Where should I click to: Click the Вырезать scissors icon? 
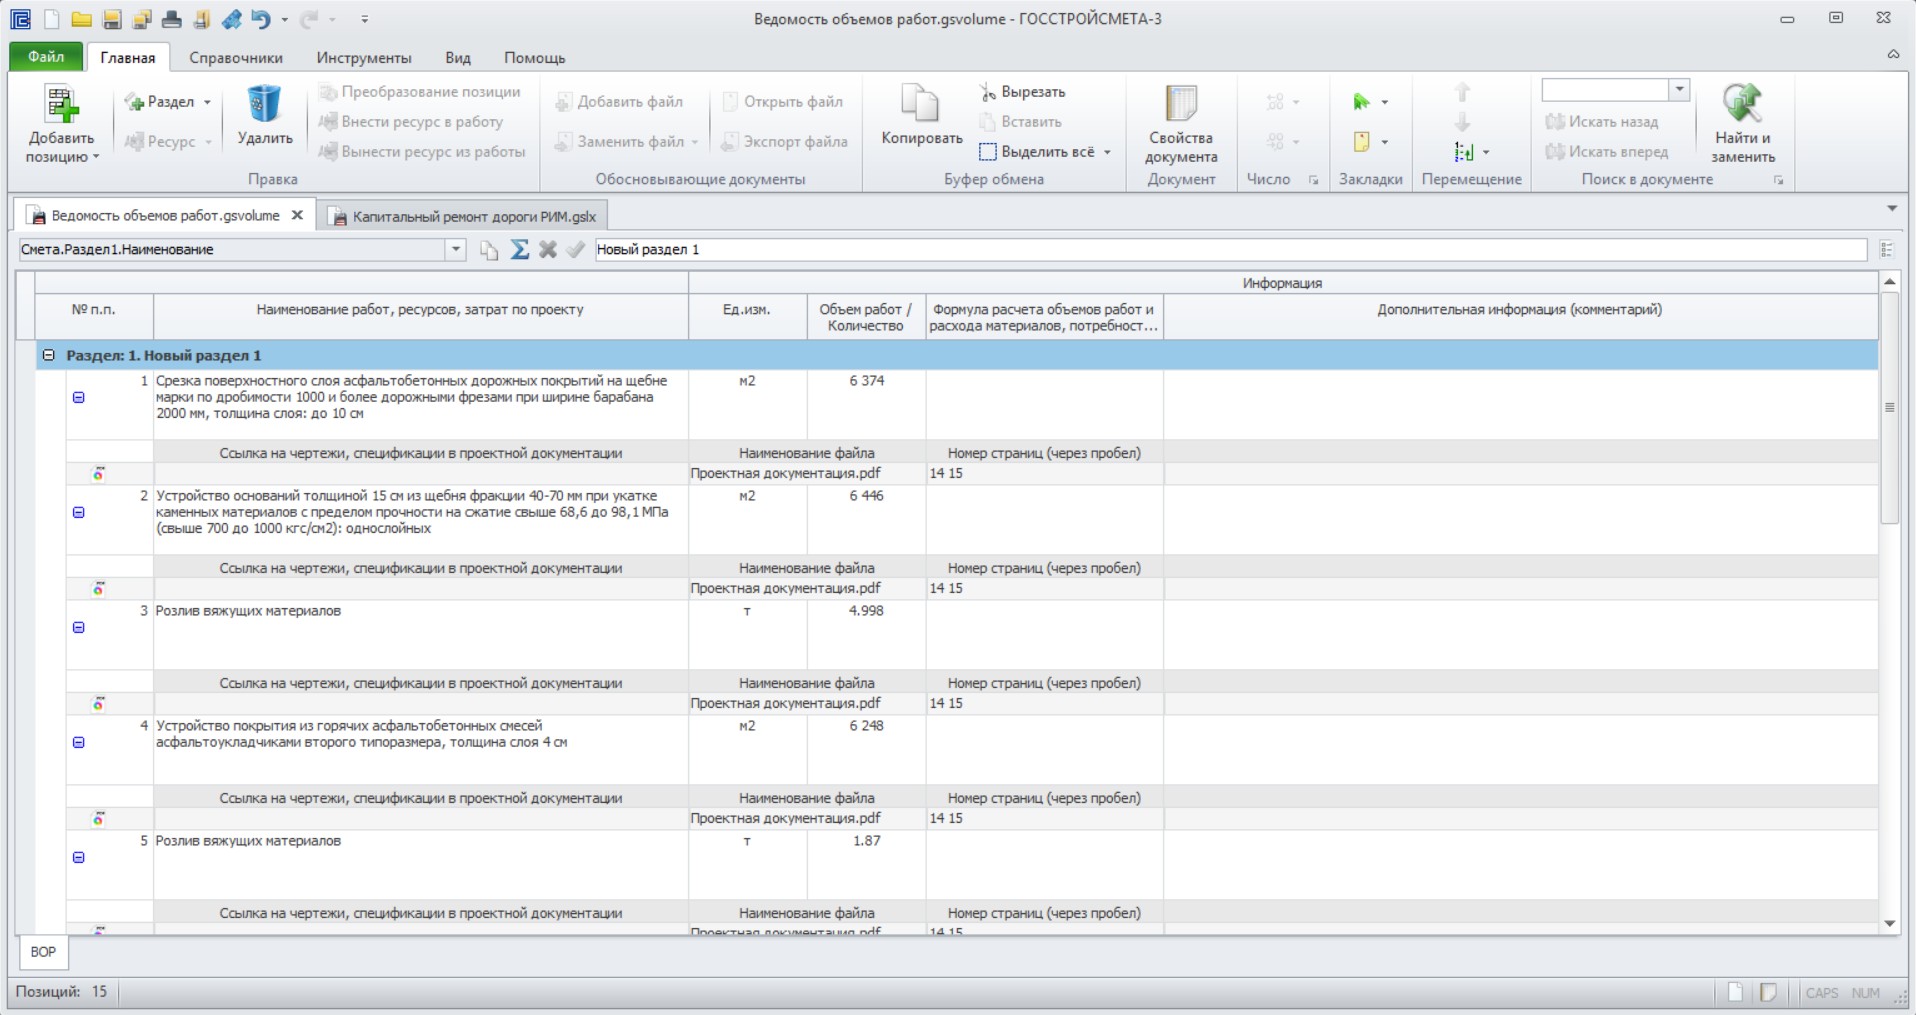point(987,92)
